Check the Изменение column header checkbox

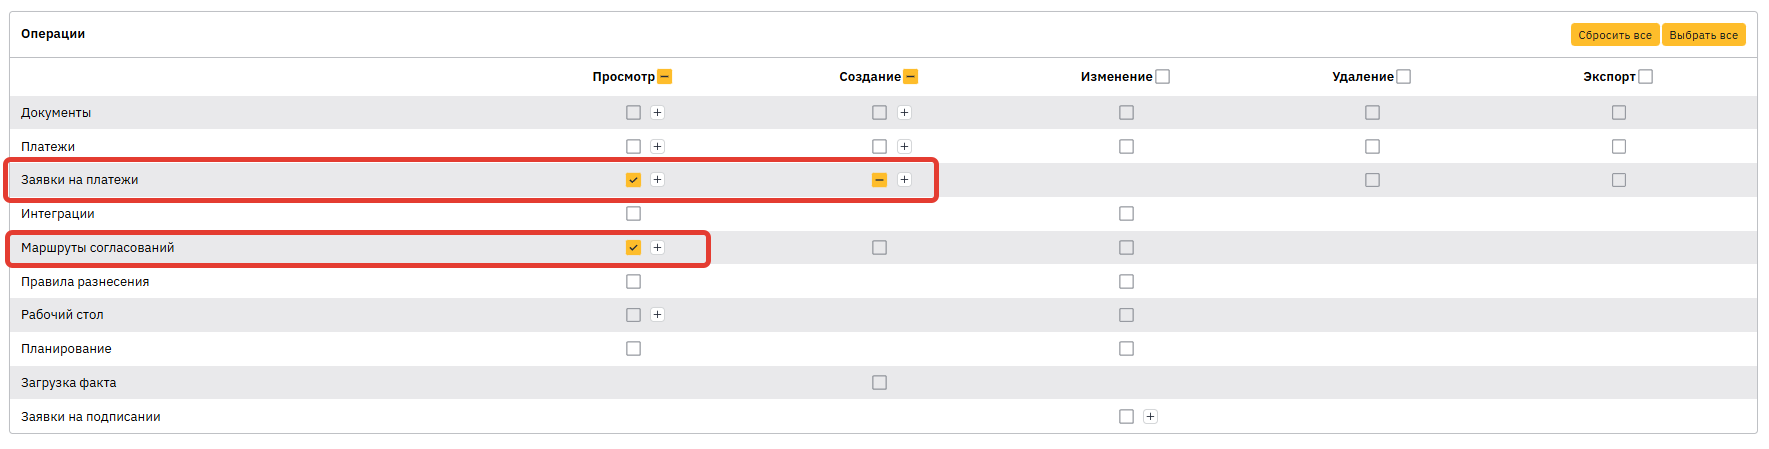tap(1162, 77)
